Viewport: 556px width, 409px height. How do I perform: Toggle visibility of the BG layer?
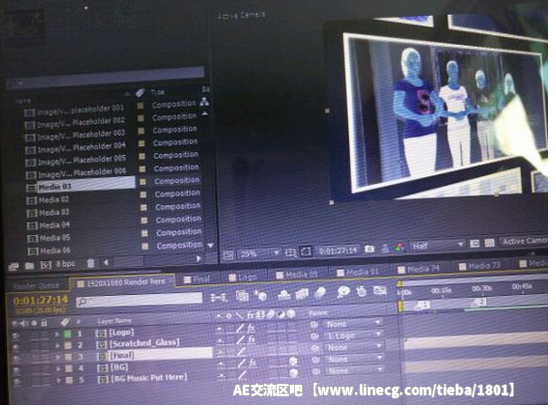[16, 370]
